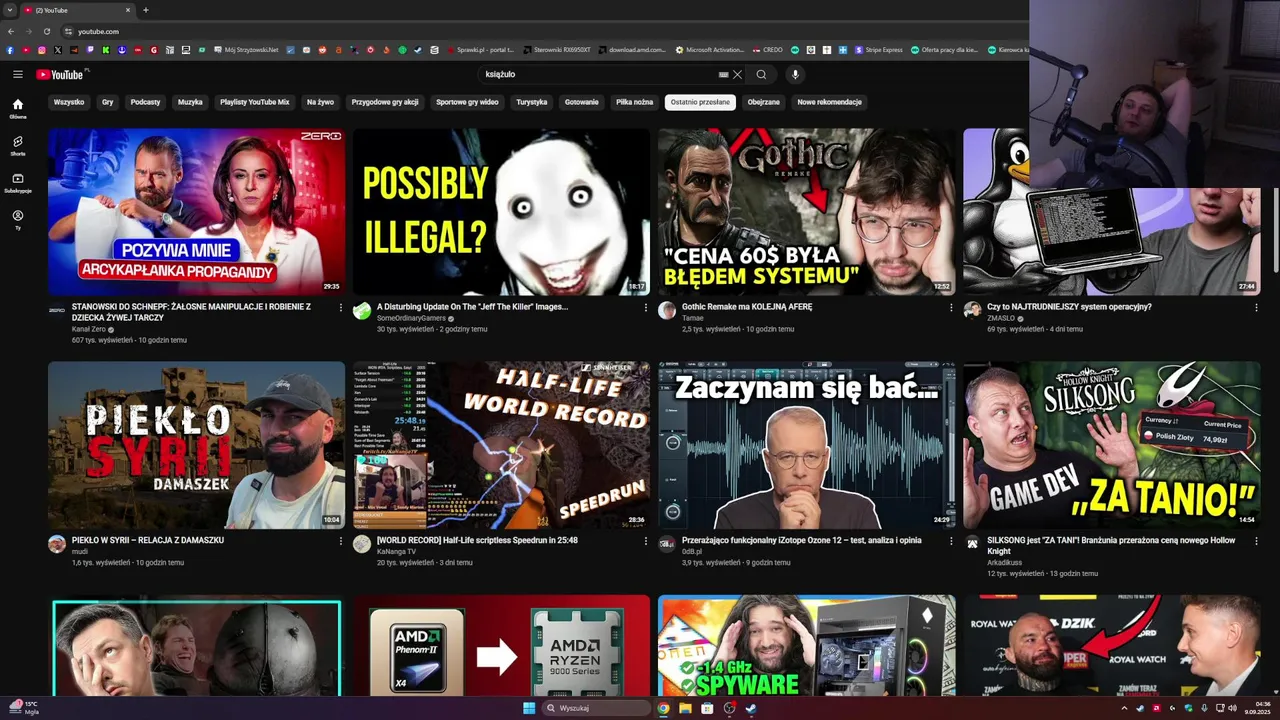Open the tab search dropdown arrow
Screen dimensions: 1280x720
(x=10, y=10)
